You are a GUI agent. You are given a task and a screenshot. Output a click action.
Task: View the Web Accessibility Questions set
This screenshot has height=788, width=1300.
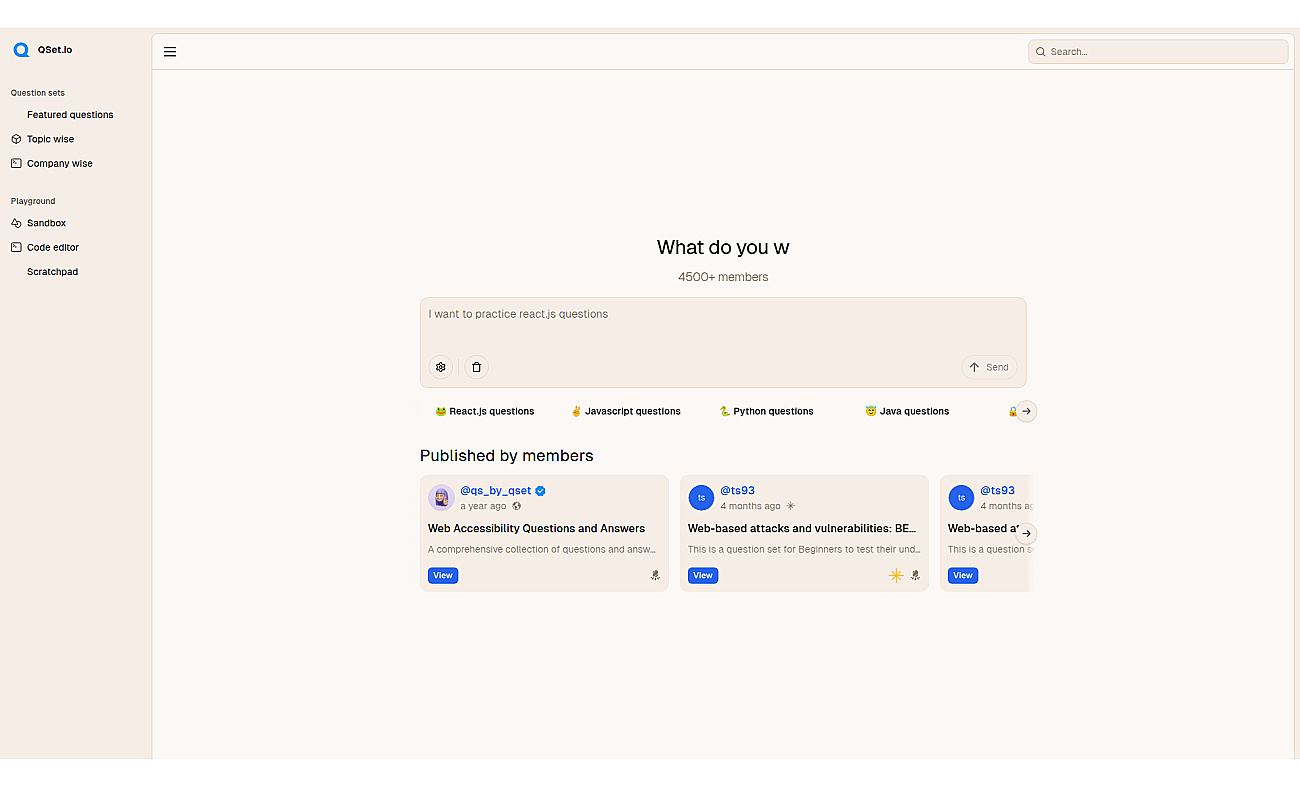[443, 575]
